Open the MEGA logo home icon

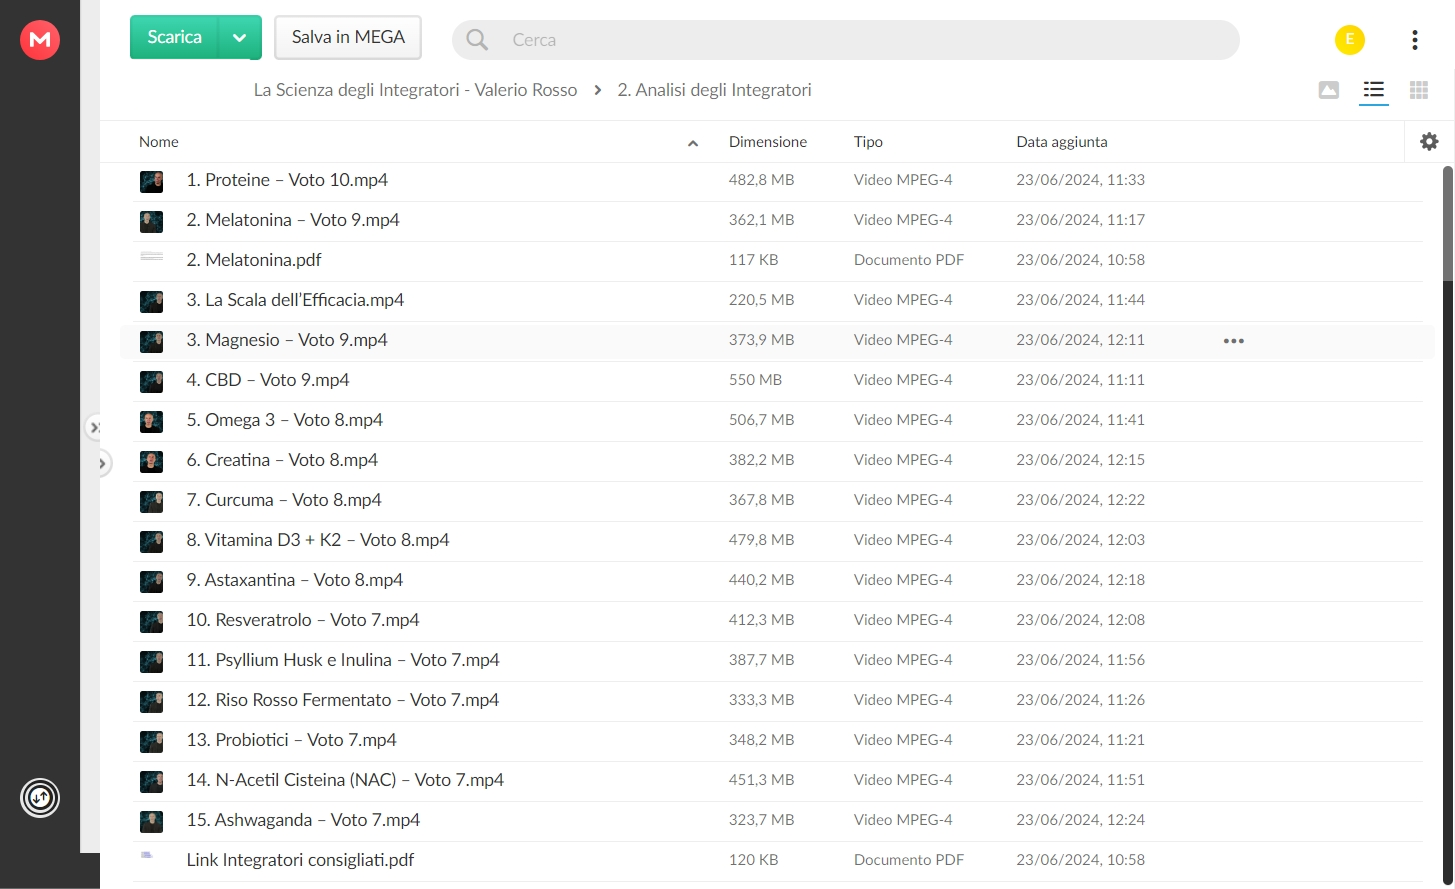(x=40, y=40)
